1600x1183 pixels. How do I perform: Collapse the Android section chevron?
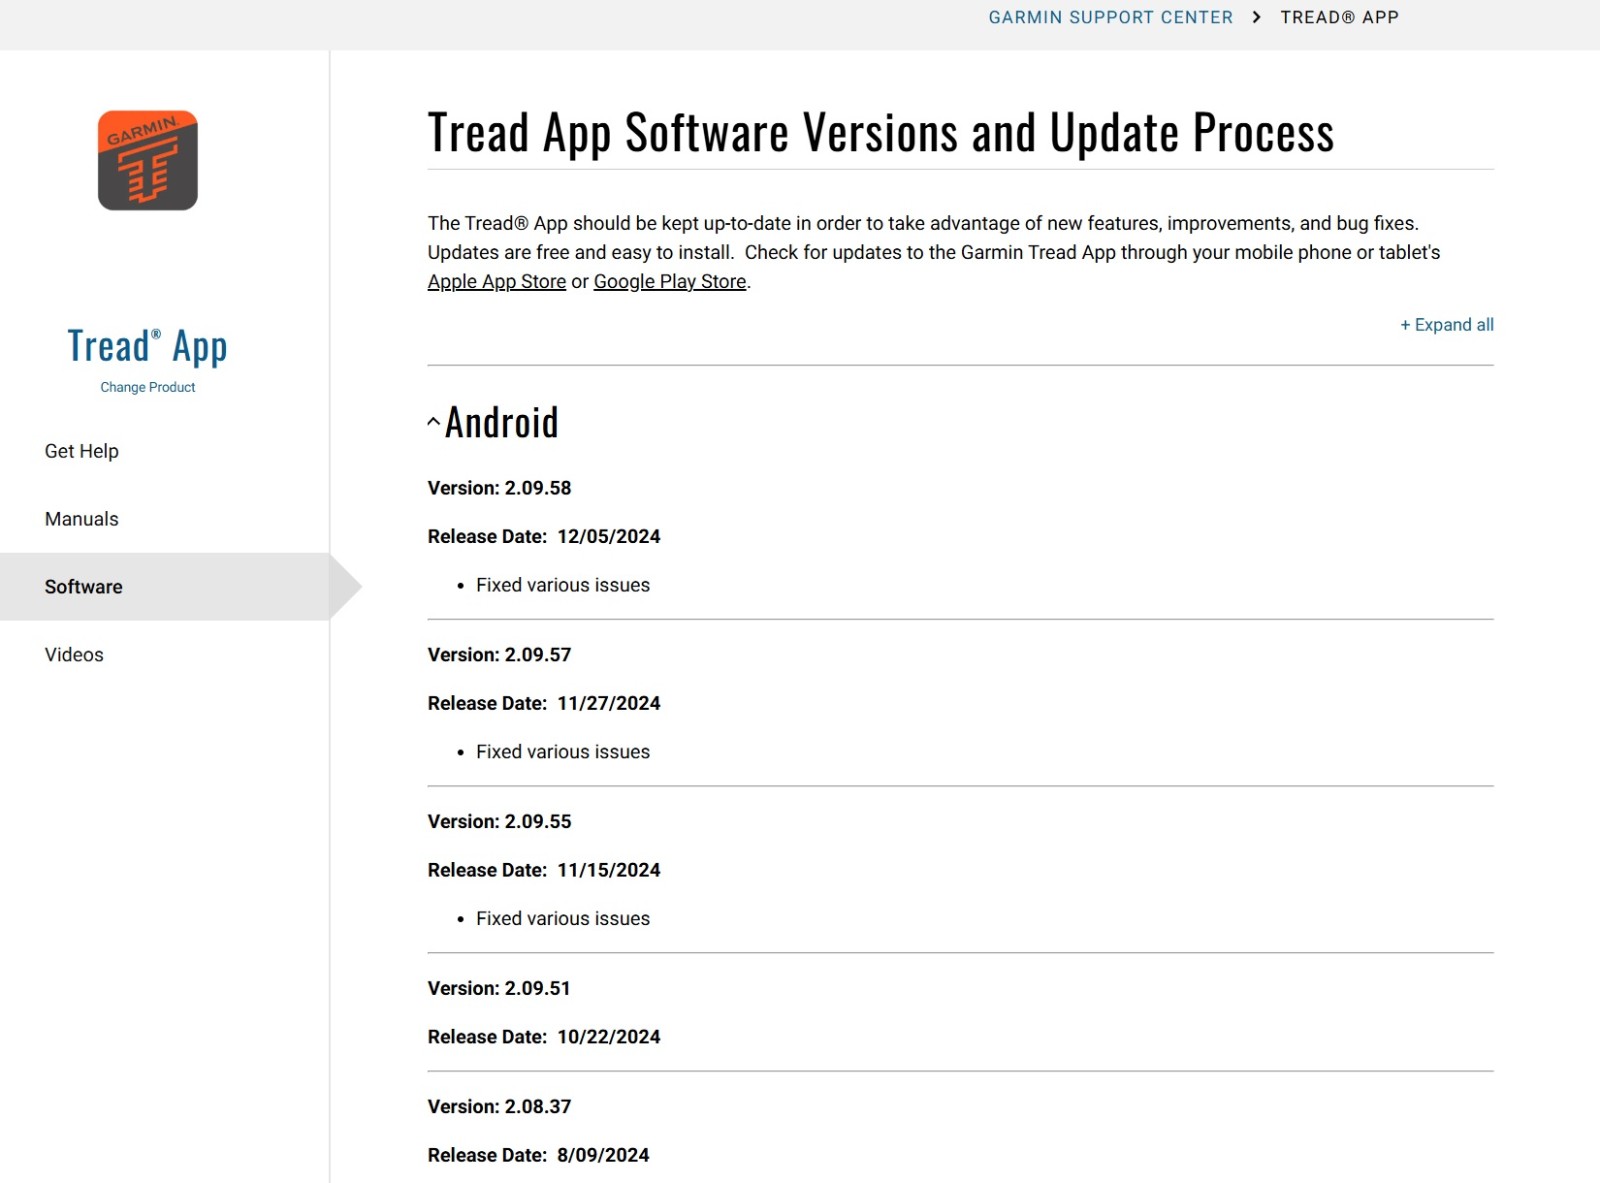433,422
